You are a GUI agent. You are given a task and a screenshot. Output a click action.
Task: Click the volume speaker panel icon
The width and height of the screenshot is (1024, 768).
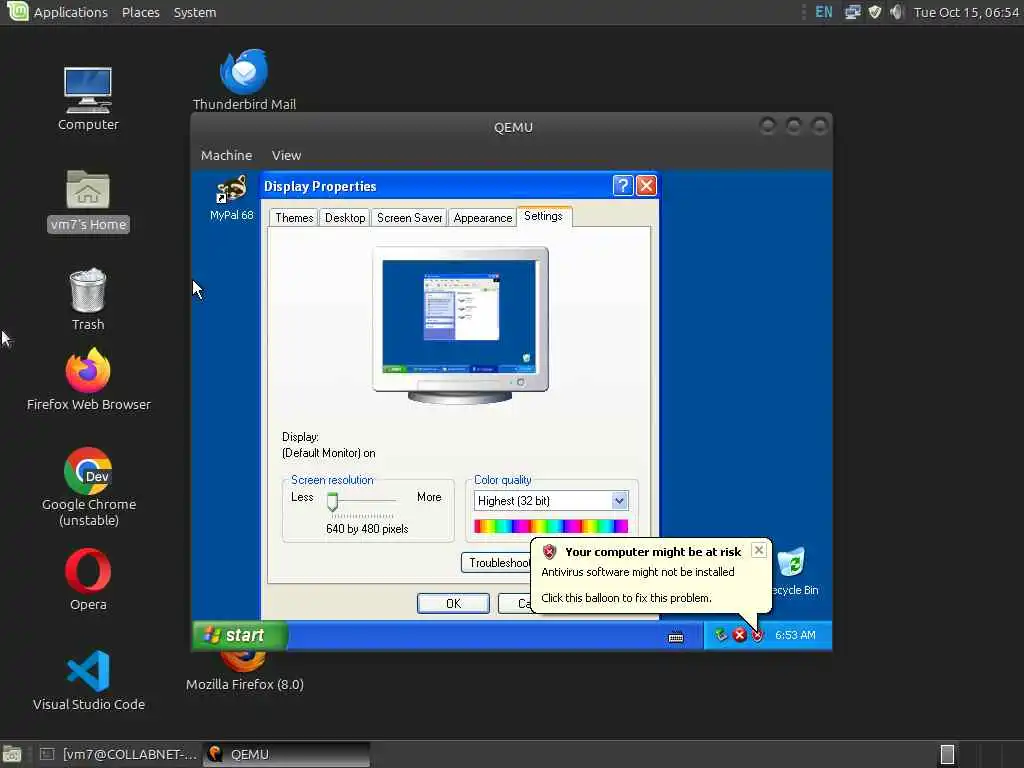(897, 12)
